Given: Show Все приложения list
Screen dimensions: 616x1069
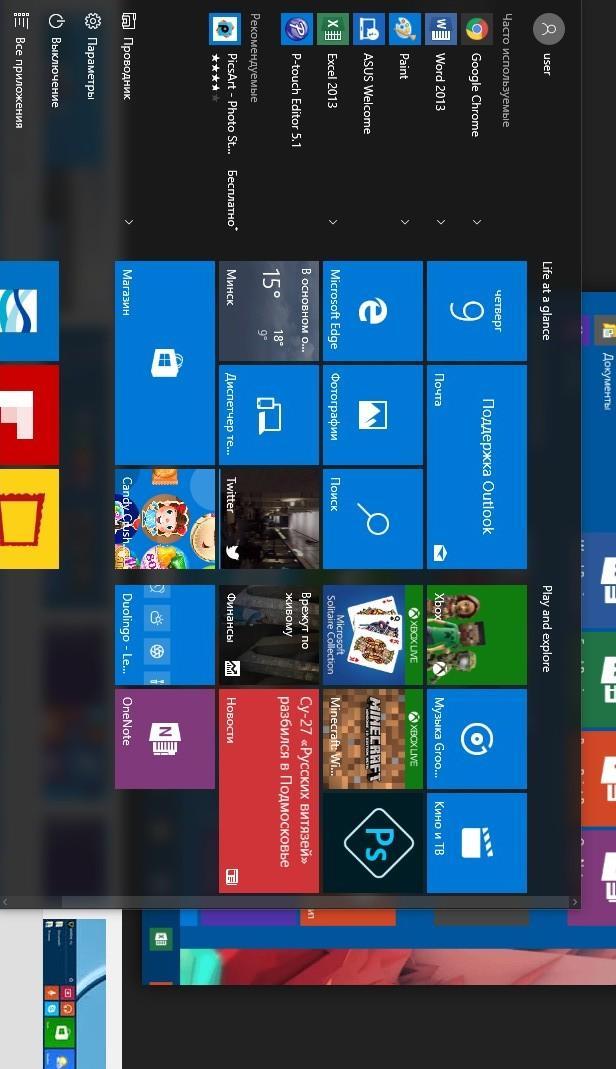Looking at the screenshot, I should 20,70.
